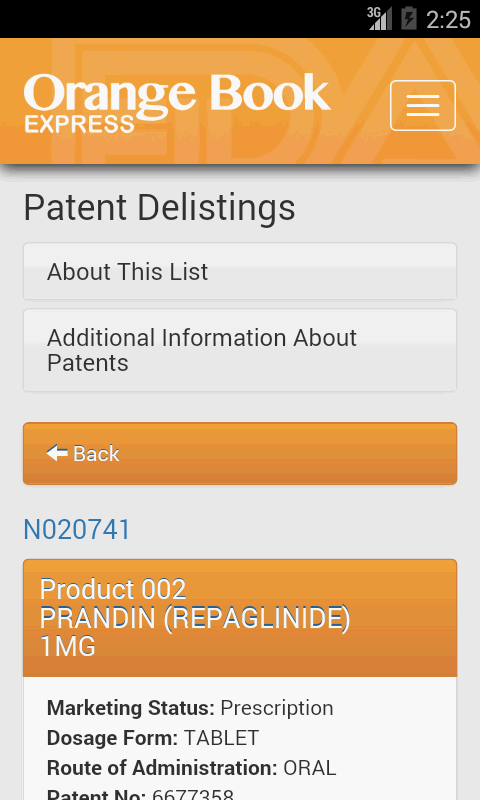The width and height of the screenshot is (480, 800).
Task: Go back using the orange Back button
Action: pos(240,454)
